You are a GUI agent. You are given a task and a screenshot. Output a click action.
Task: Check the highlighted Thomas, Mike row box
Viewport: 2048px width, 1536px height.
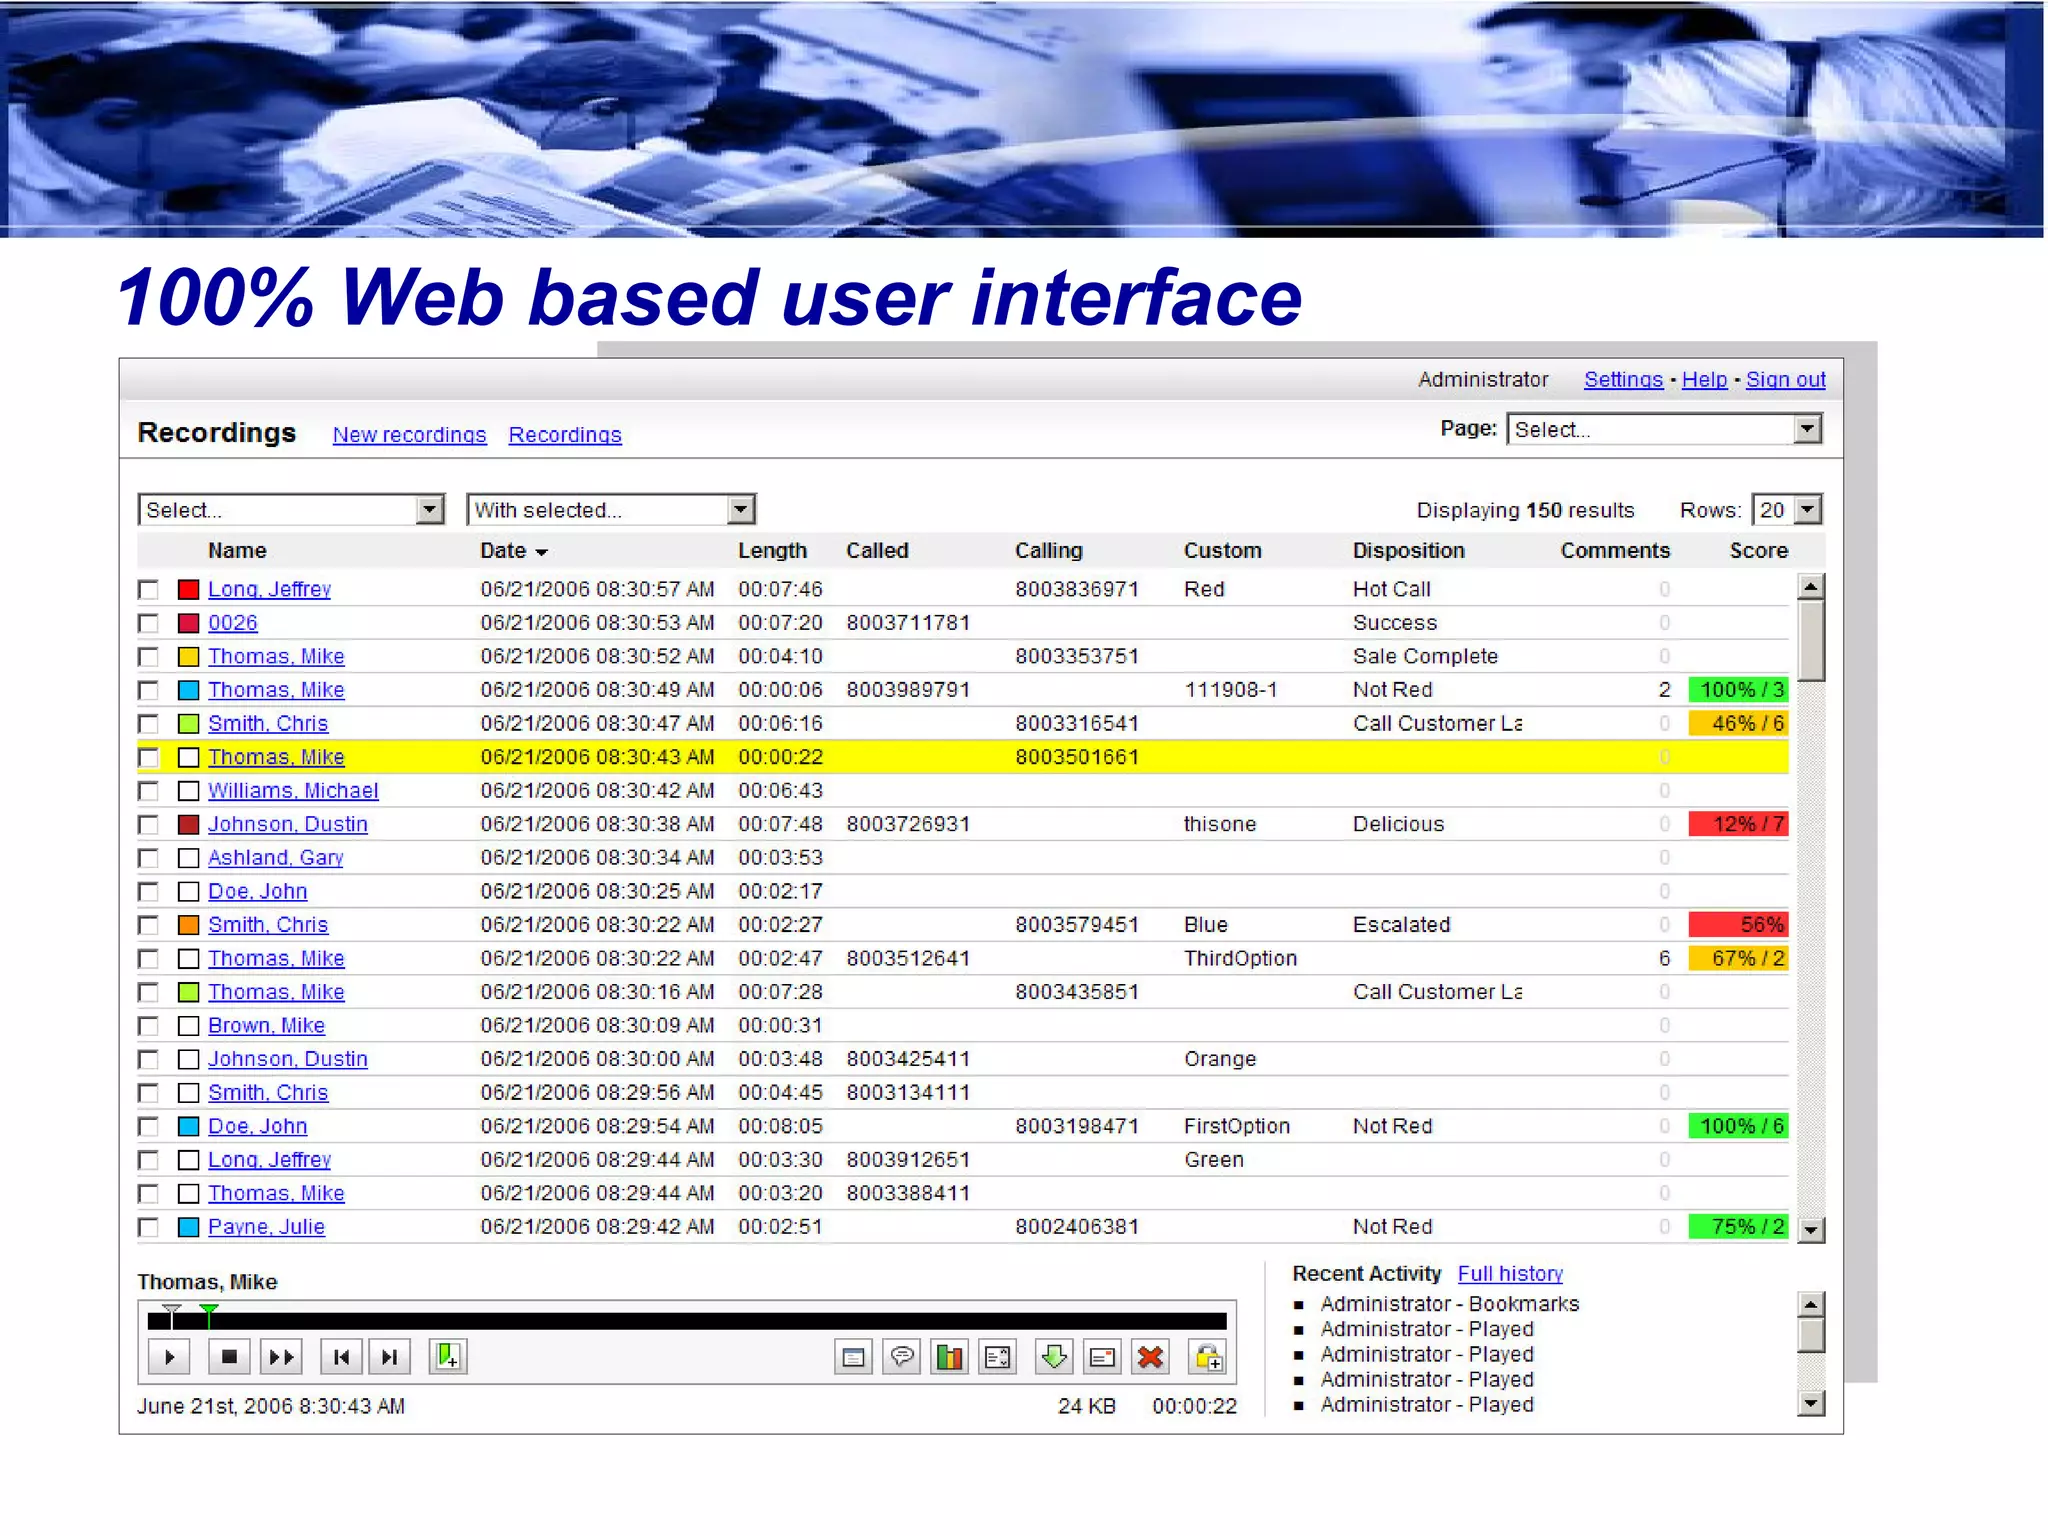[148, 757]
